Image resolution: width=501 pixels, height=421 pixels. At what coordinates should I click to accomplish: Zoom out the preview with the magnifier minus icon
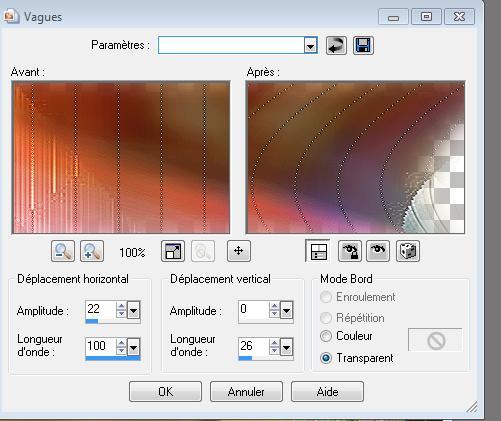coord(63,251)
